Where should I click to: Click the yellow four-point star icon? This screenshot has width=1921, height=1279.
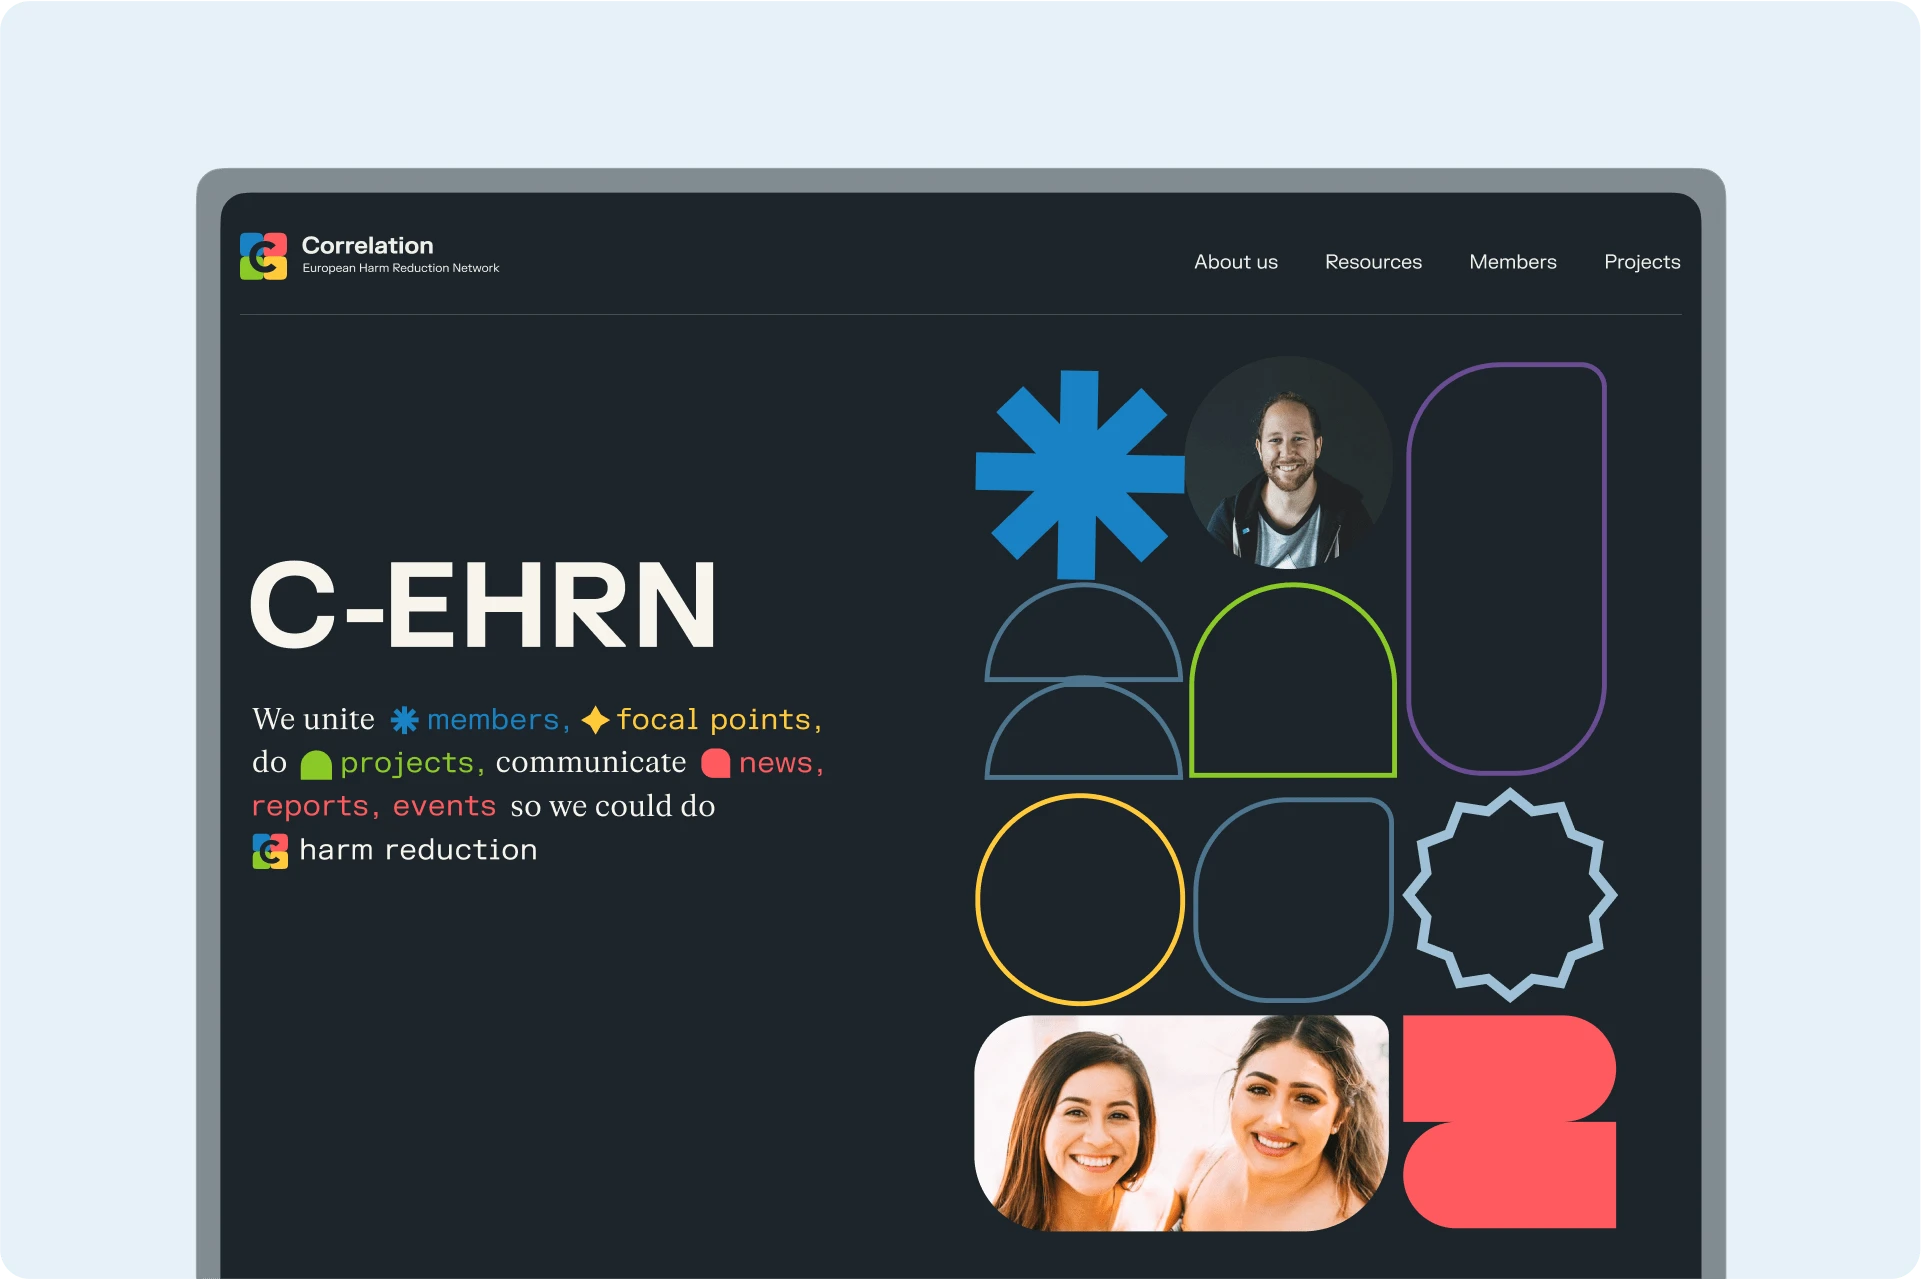[595, 720]
